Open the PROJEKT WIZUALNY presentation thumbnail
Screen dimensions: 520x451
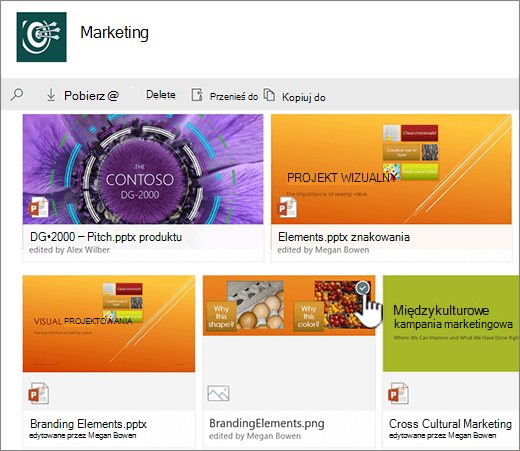pos(391,169)
